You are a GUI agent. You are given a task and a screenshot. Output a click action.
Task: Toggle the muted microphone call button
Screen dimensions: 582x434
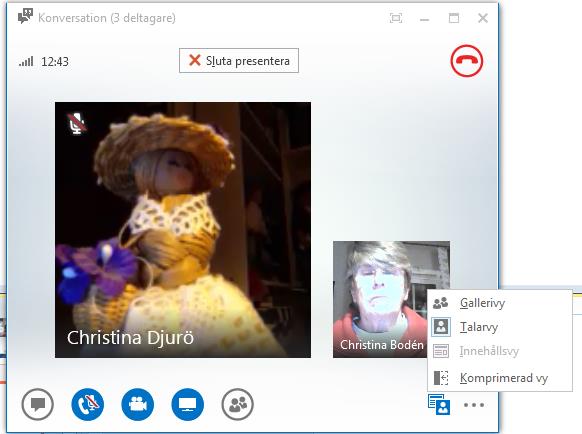pyautogui.click(x=88, y=404)
